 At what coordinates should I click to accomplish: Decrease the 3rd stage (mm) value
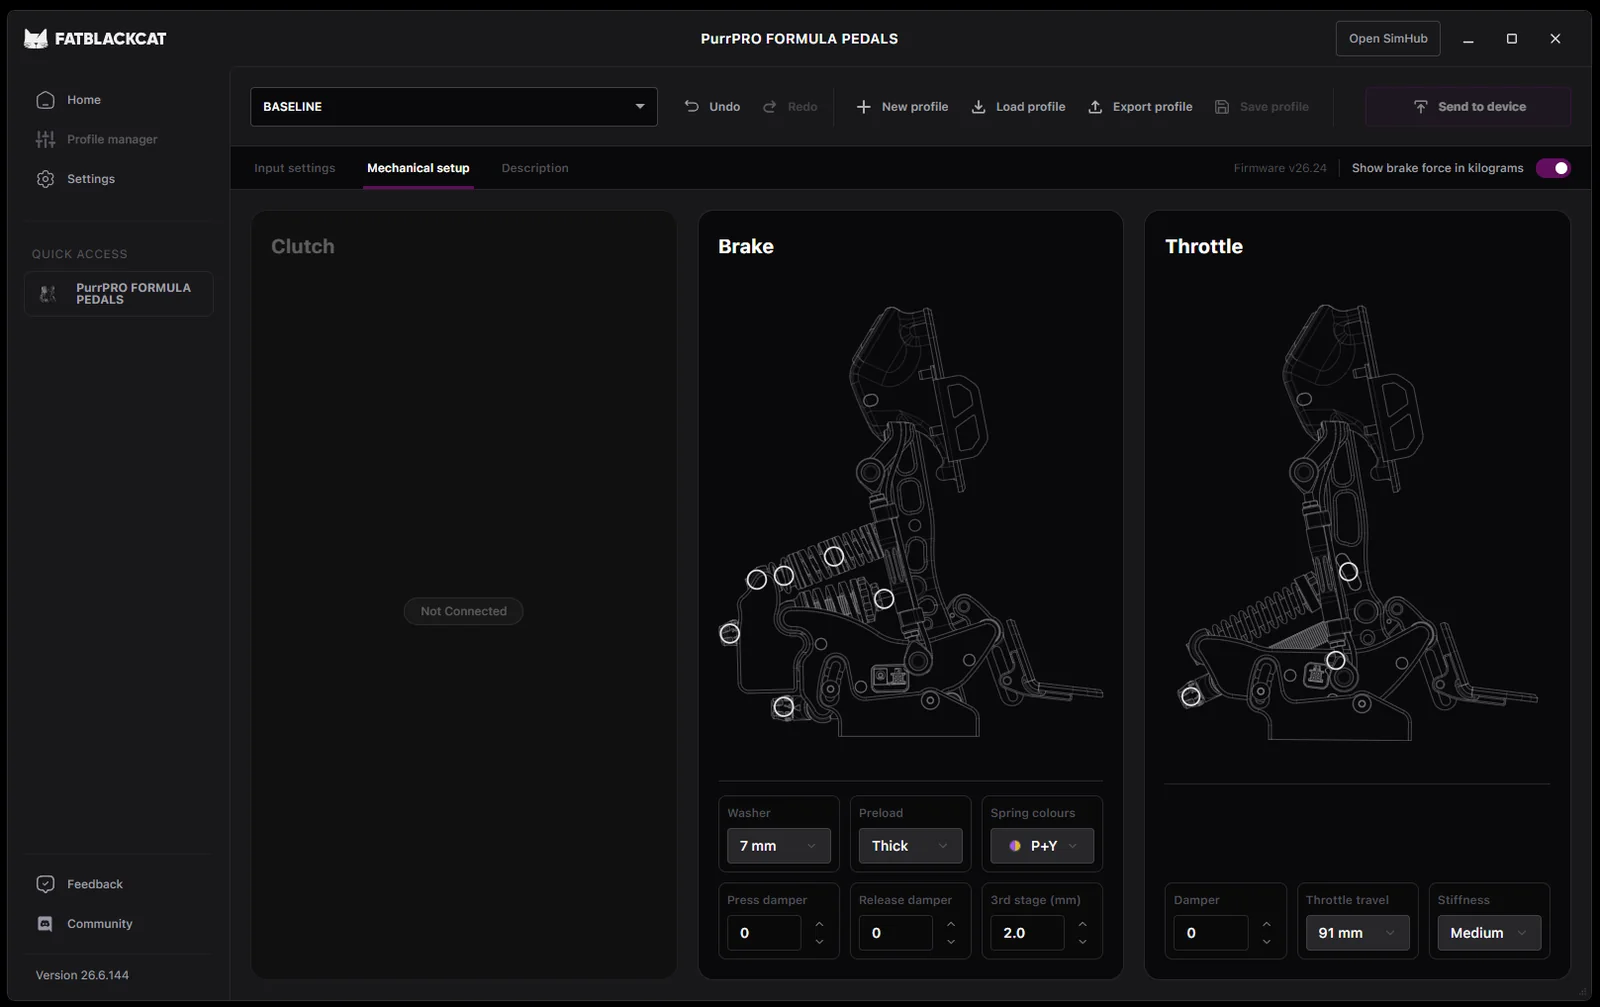1082,942
